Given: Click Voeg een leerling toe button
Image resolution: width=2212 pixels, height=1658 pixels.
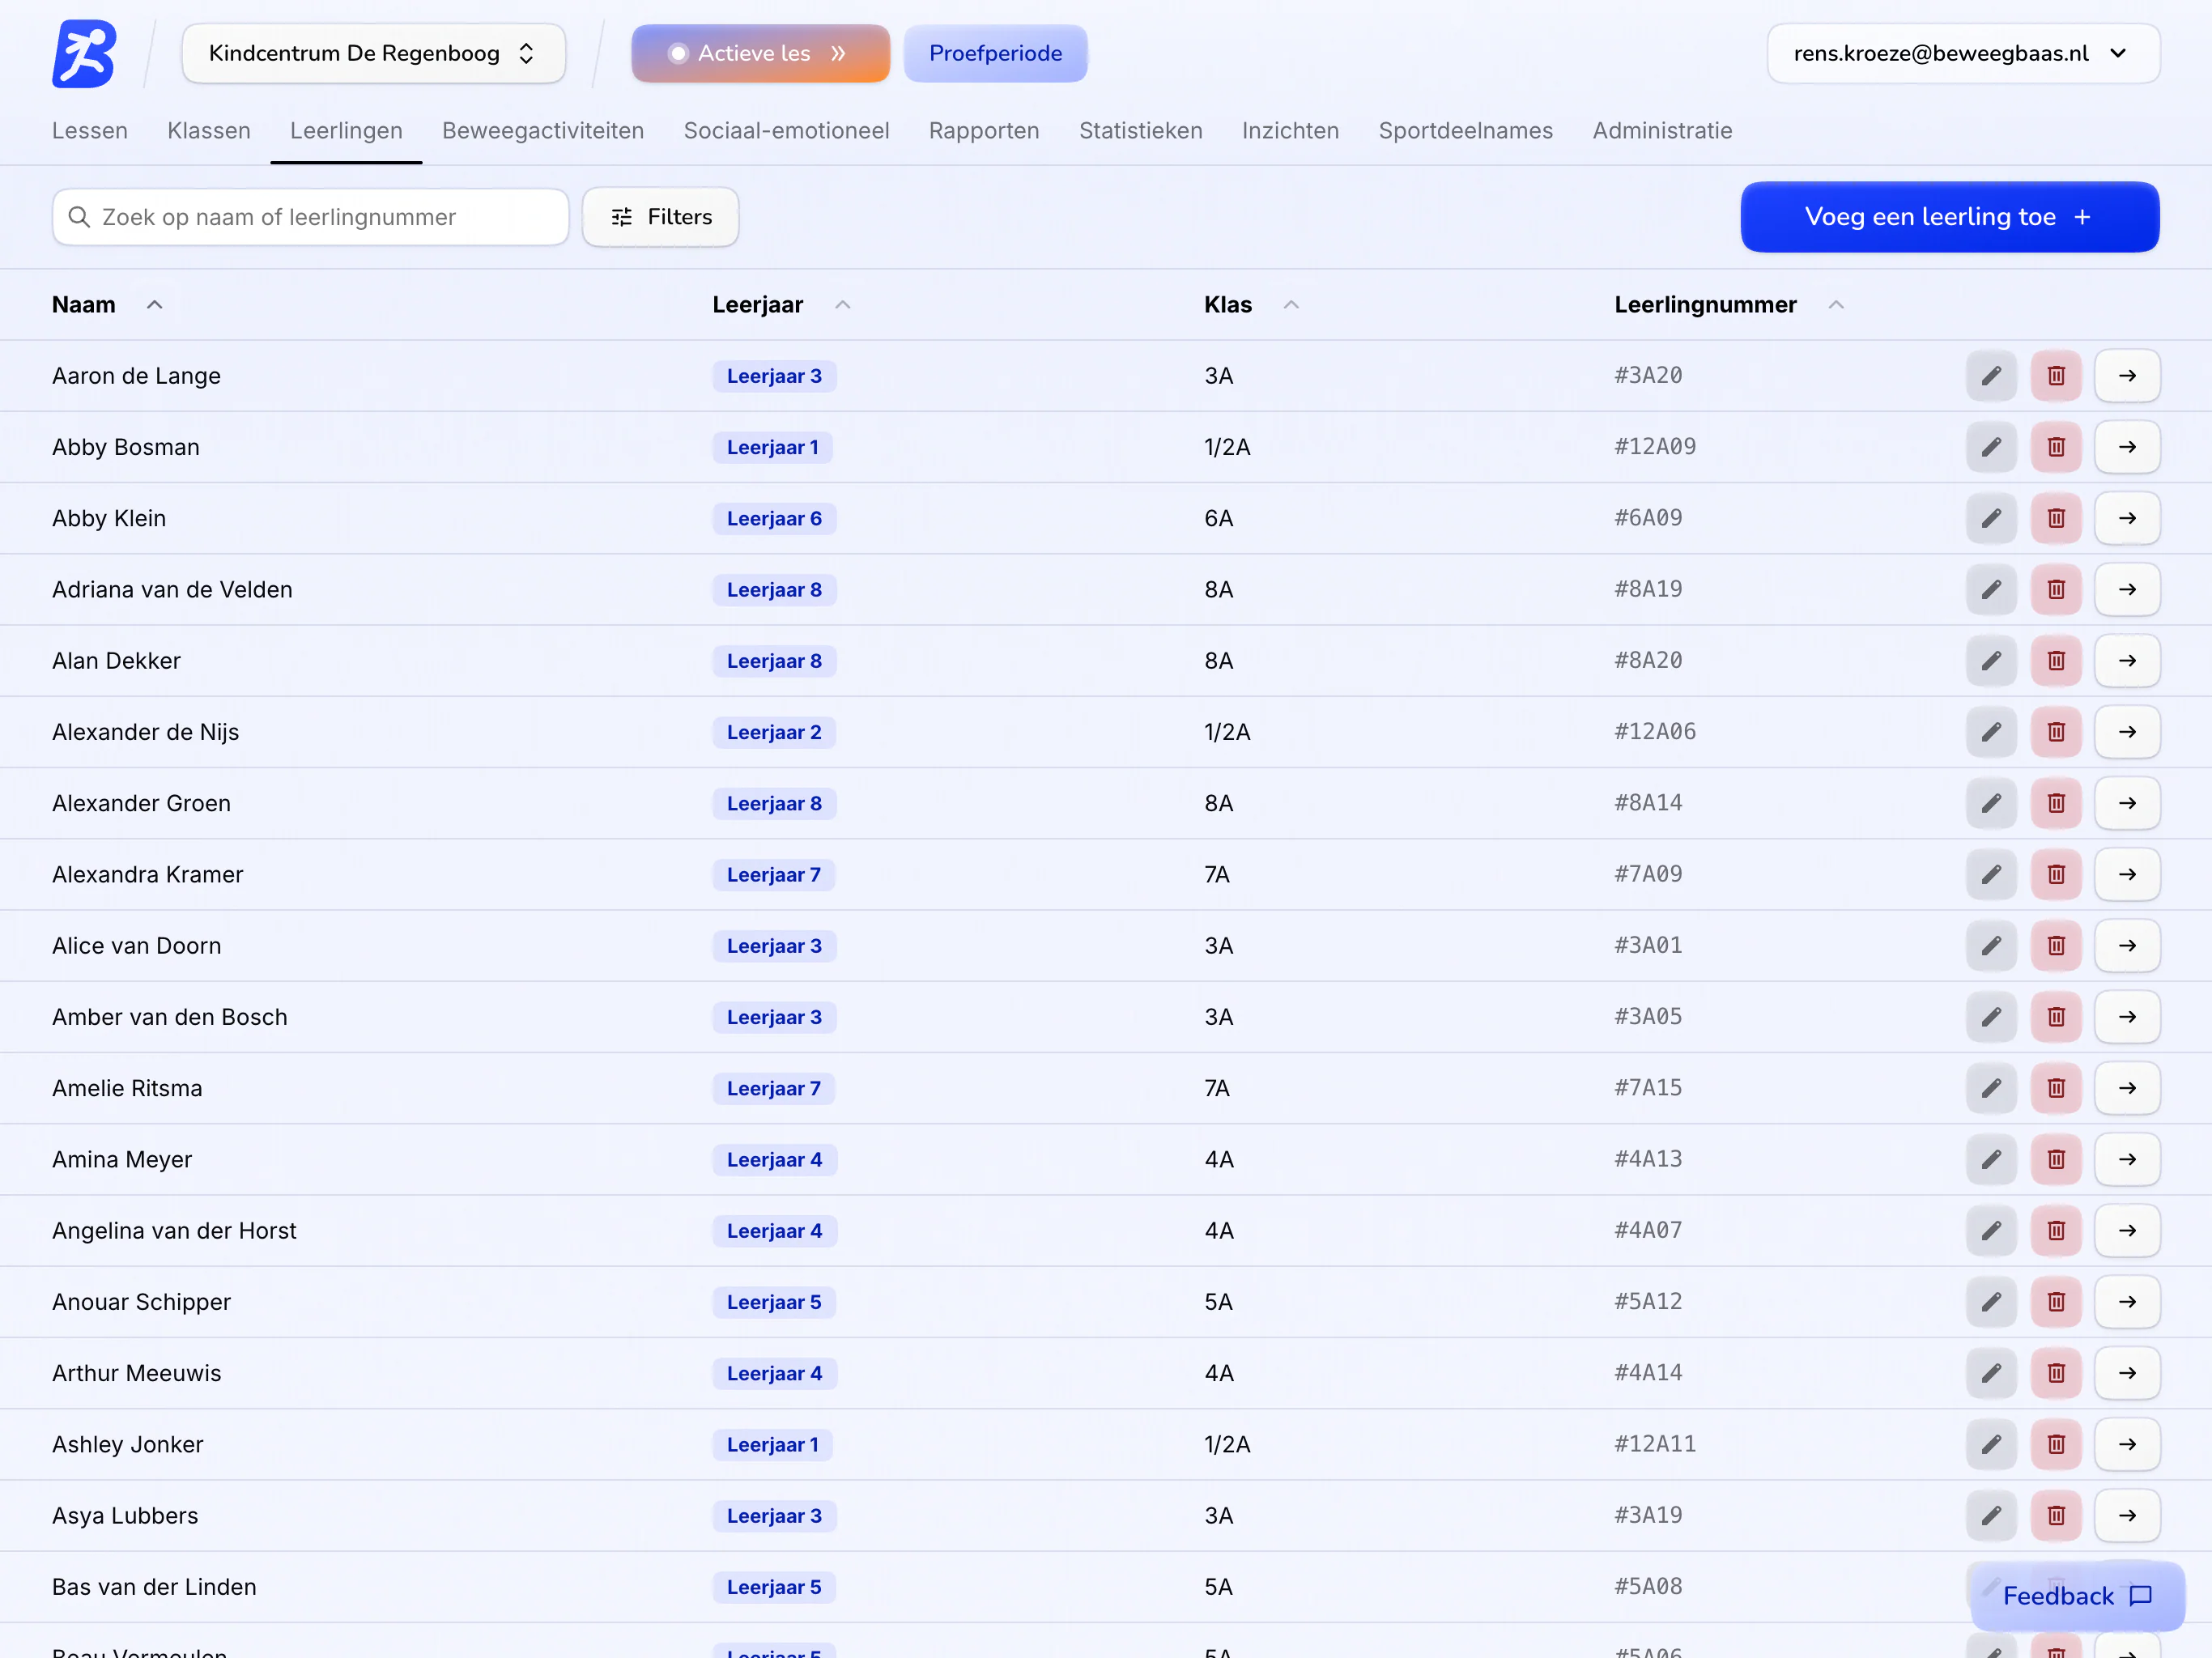Looking at the screenshot, I should click(1949, 217).
